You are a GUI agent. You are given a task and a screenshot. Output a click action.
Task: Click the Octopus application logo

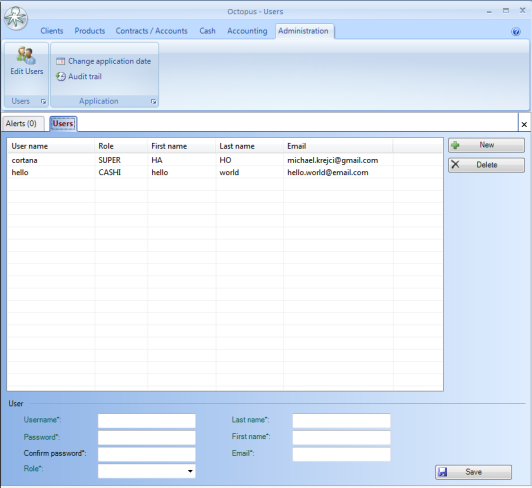[16, 18]
